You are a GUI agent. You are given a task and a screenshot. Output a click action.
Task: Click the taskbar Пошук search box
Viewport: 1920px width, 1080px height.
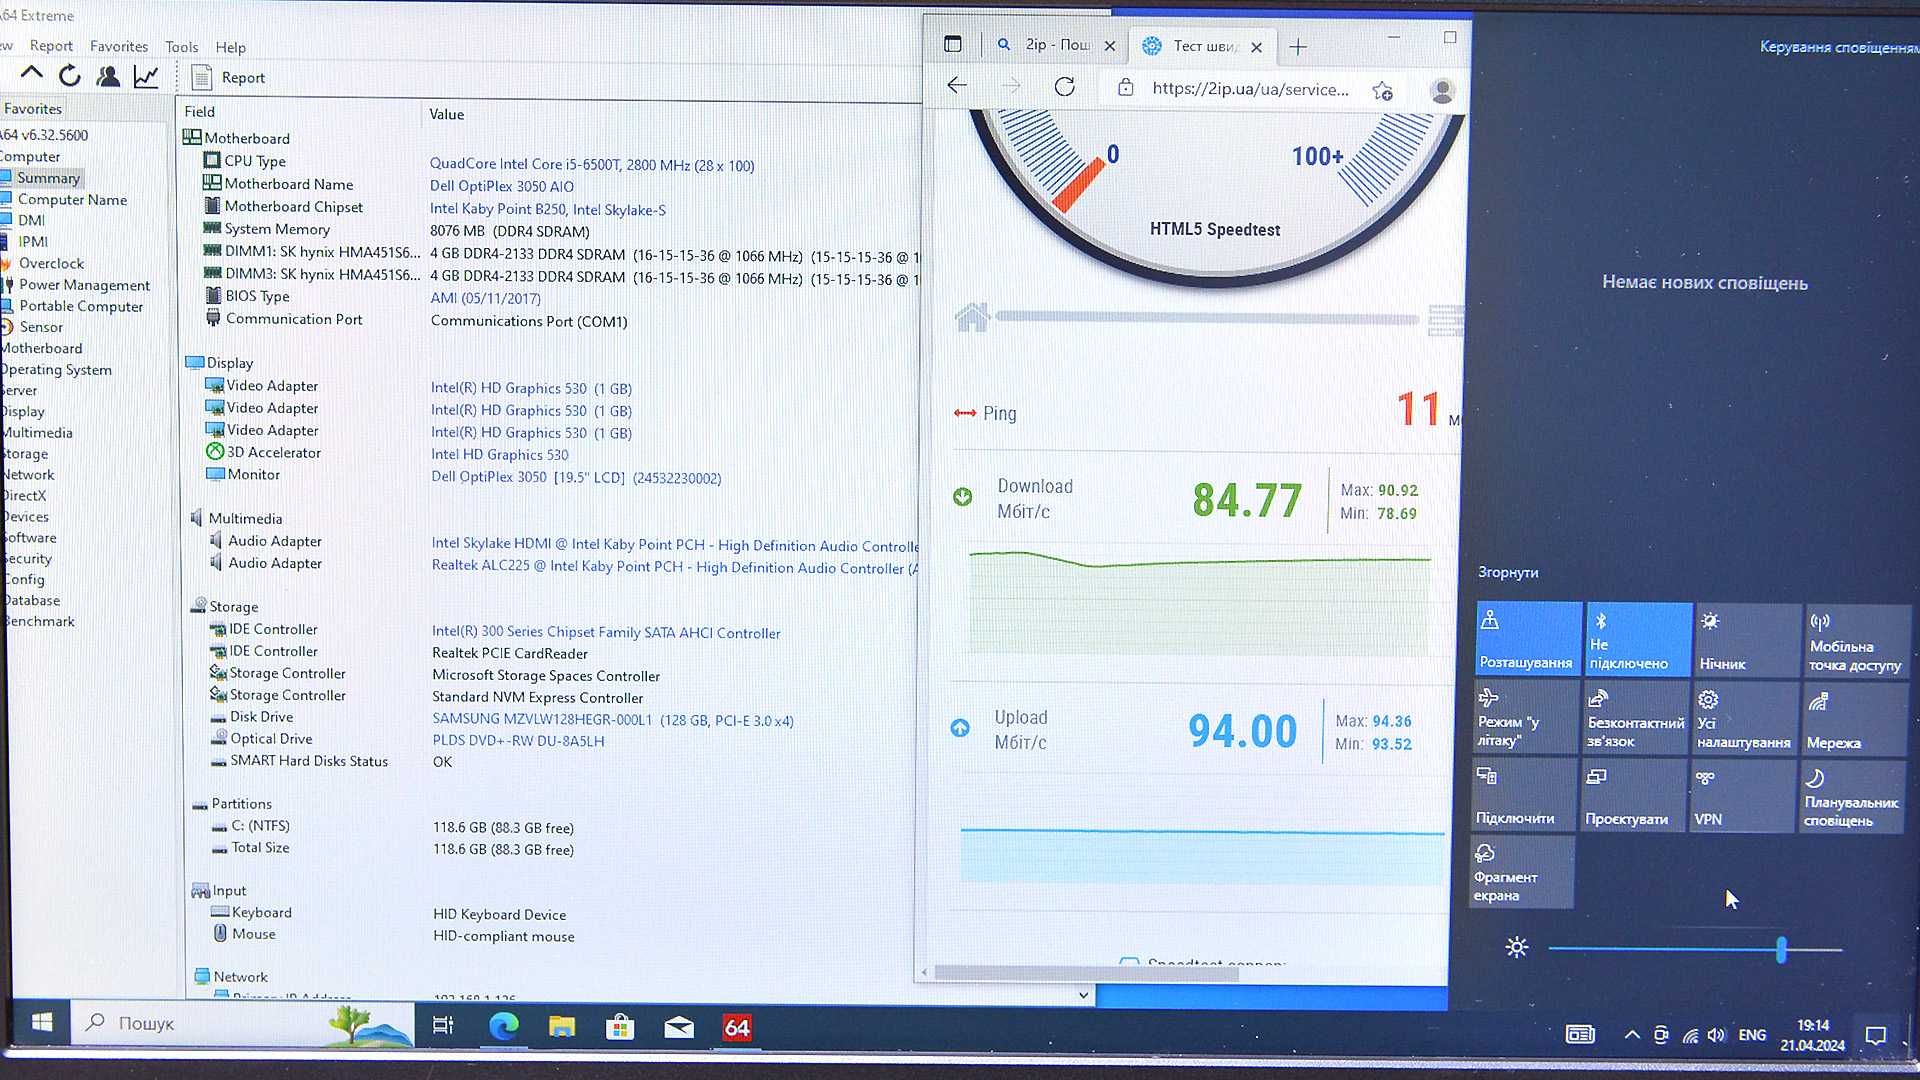tap(243, 1023)
